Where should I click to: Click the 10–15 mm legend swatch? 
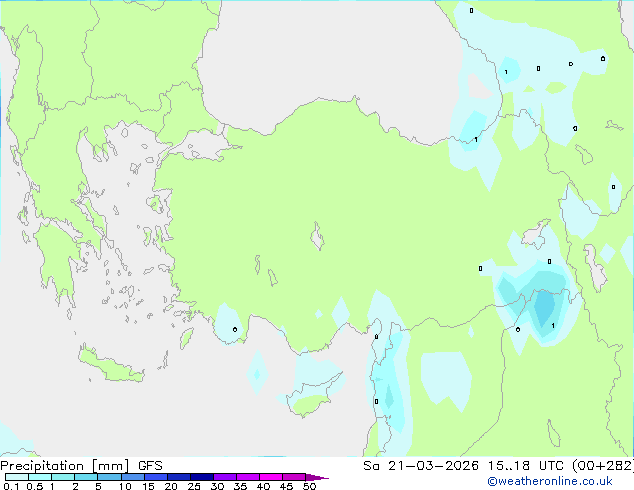tap(133, 477)
